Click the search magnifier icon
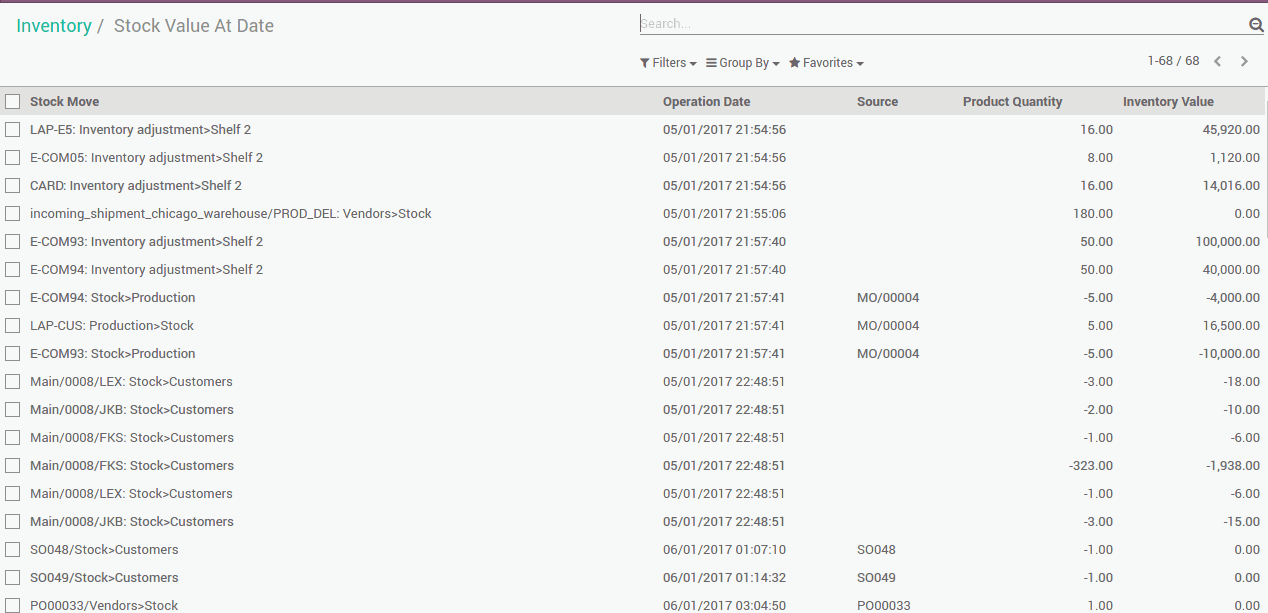The image size is (1268, 613). pyautogui.click(x=1256, y=25)
